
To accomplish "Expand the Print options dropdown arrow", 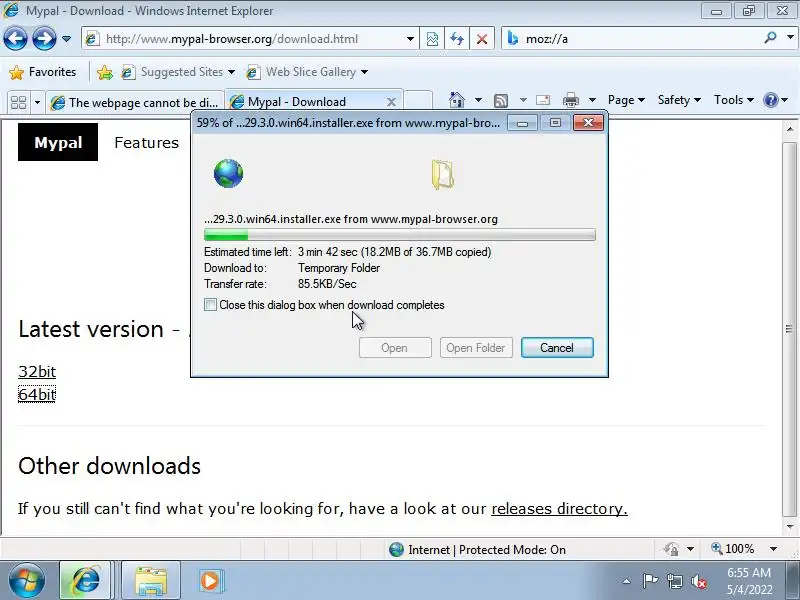I will 592,100.
